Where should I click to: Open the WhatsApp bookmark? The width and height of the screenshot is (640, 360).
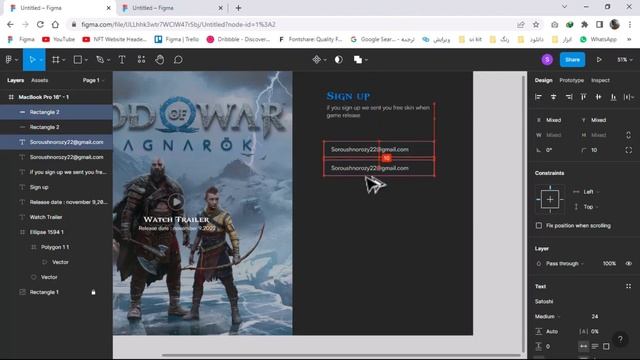click(x=598, y=39)
